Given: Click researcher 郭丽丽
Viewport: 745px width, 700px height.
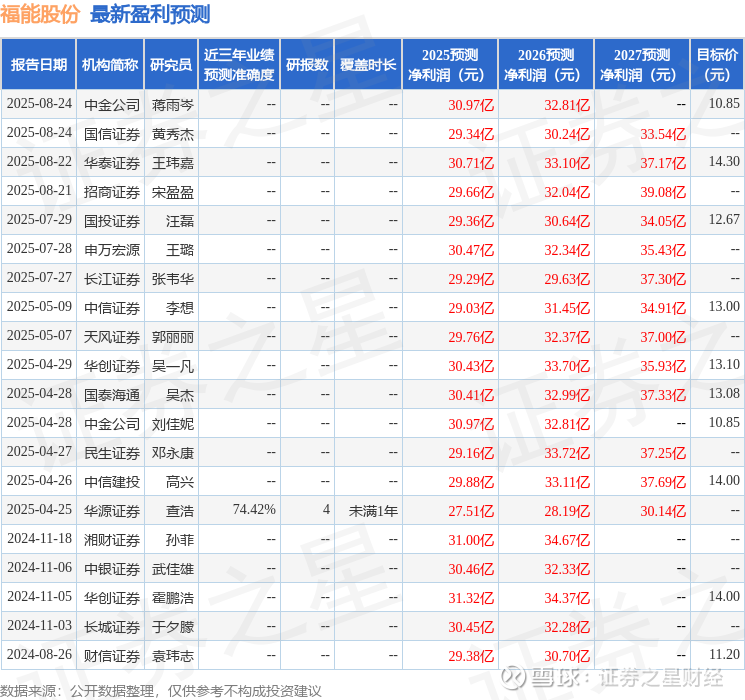Looking at the screenshot, I should coord(173,337).
